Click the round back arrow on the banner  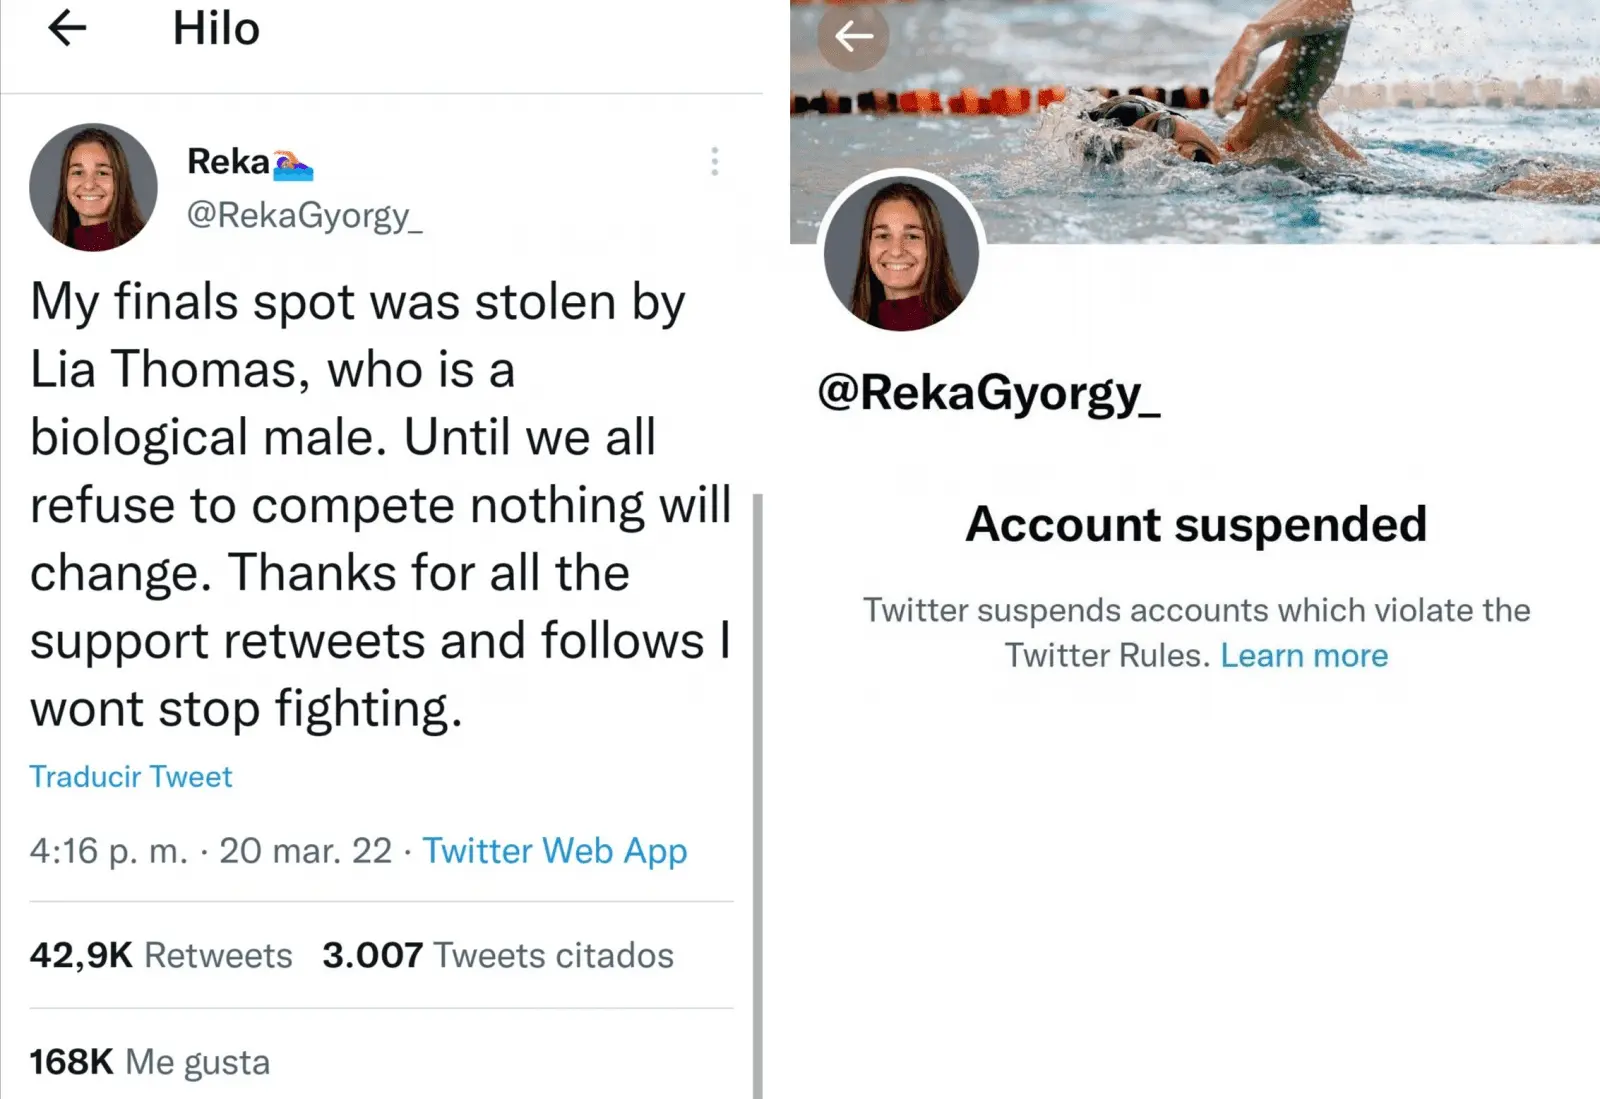click(x=853, y=37)
